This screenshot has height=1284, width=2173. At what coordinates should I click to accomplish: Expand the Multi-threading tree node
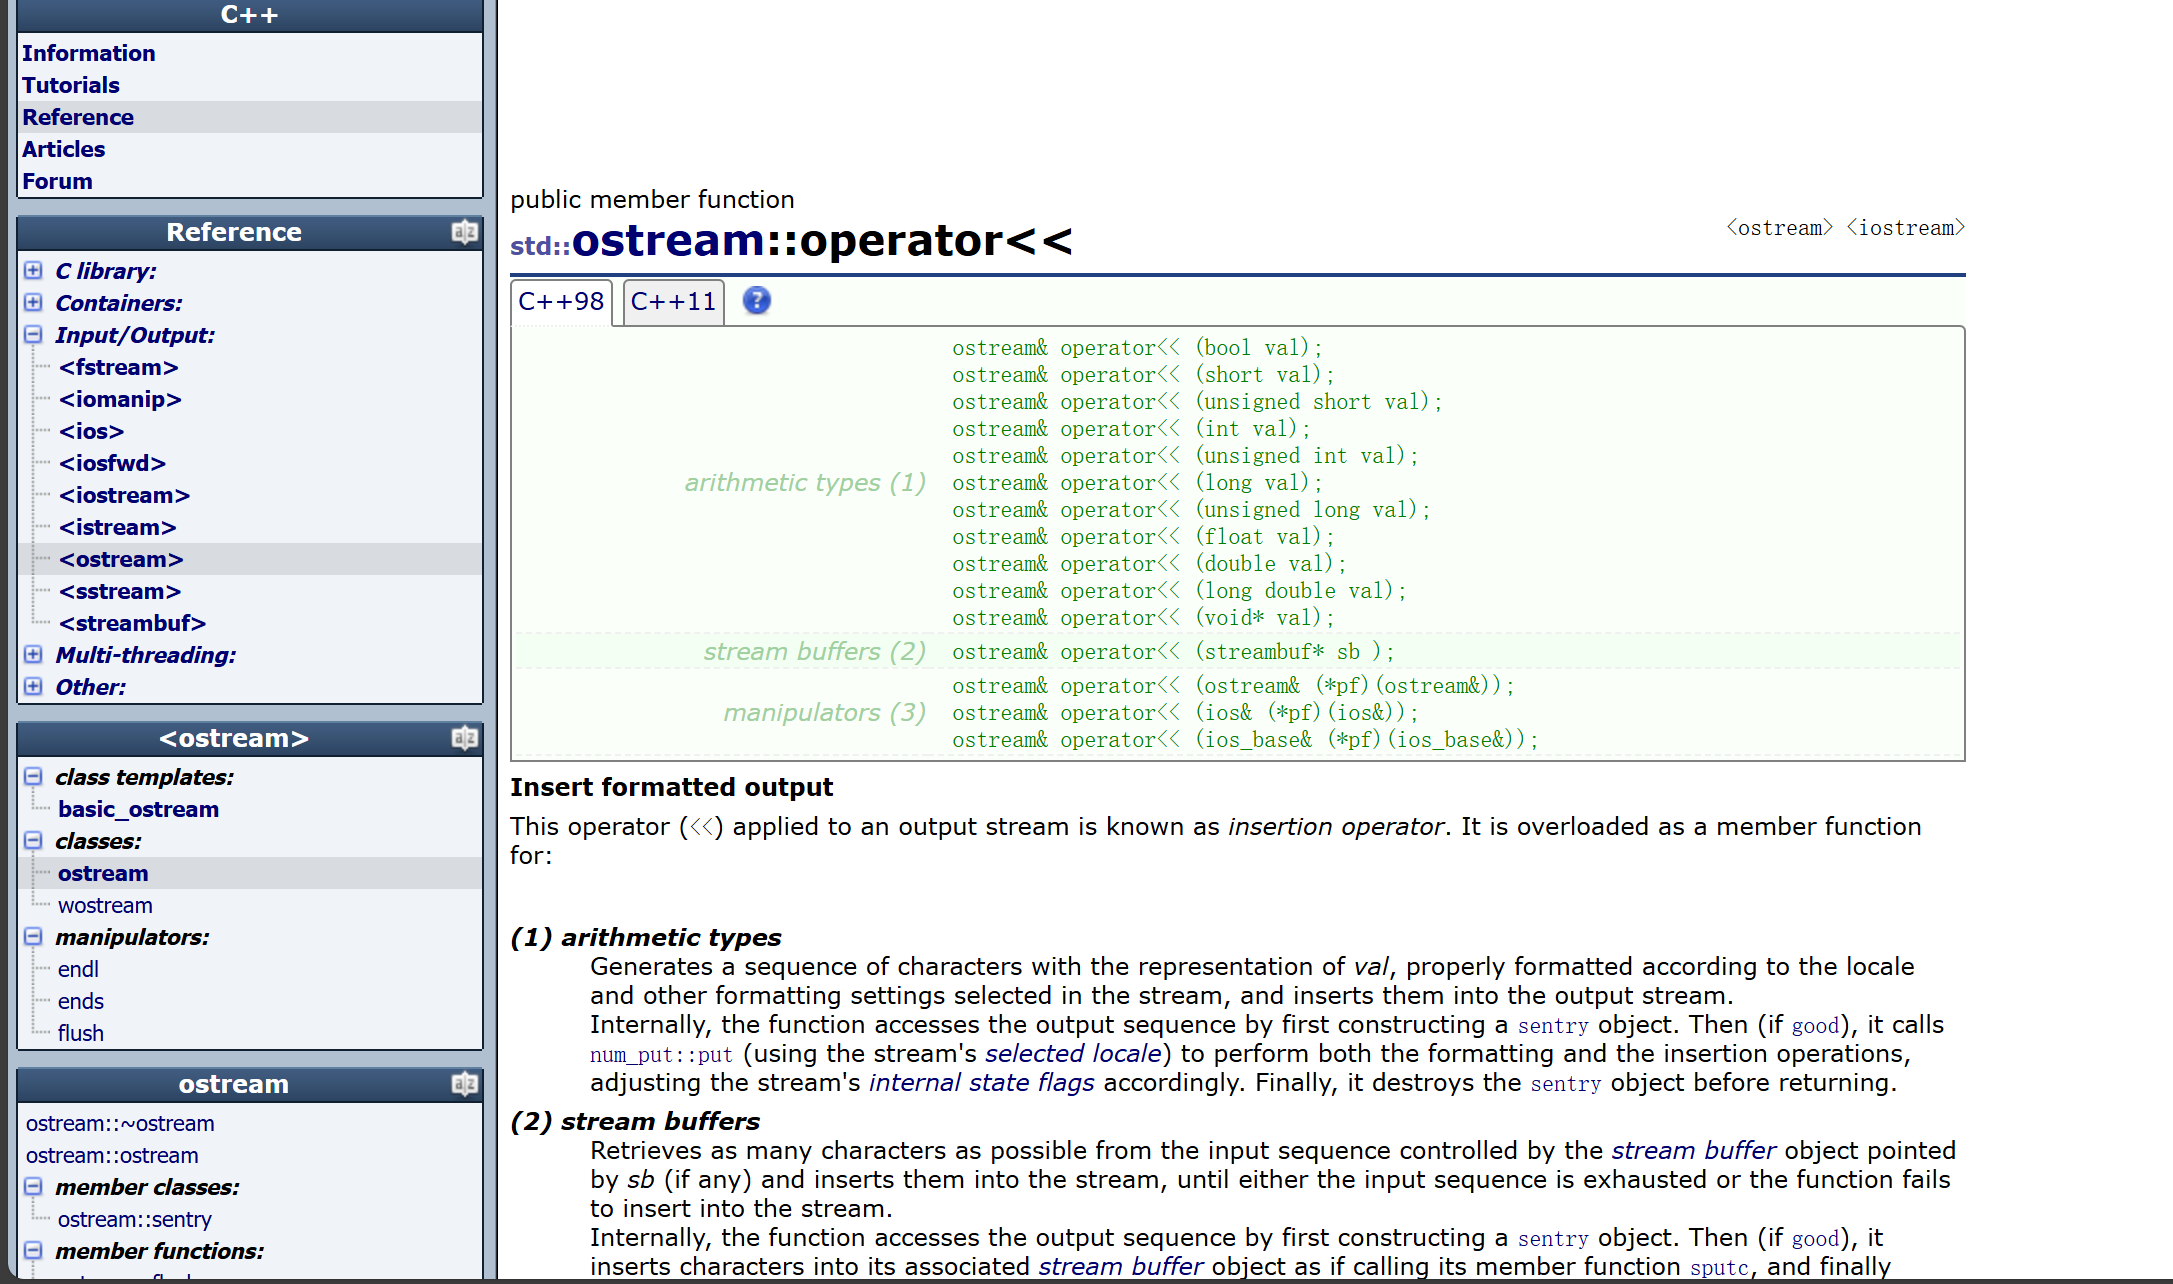pyautogui.click(x=33, y=655)
